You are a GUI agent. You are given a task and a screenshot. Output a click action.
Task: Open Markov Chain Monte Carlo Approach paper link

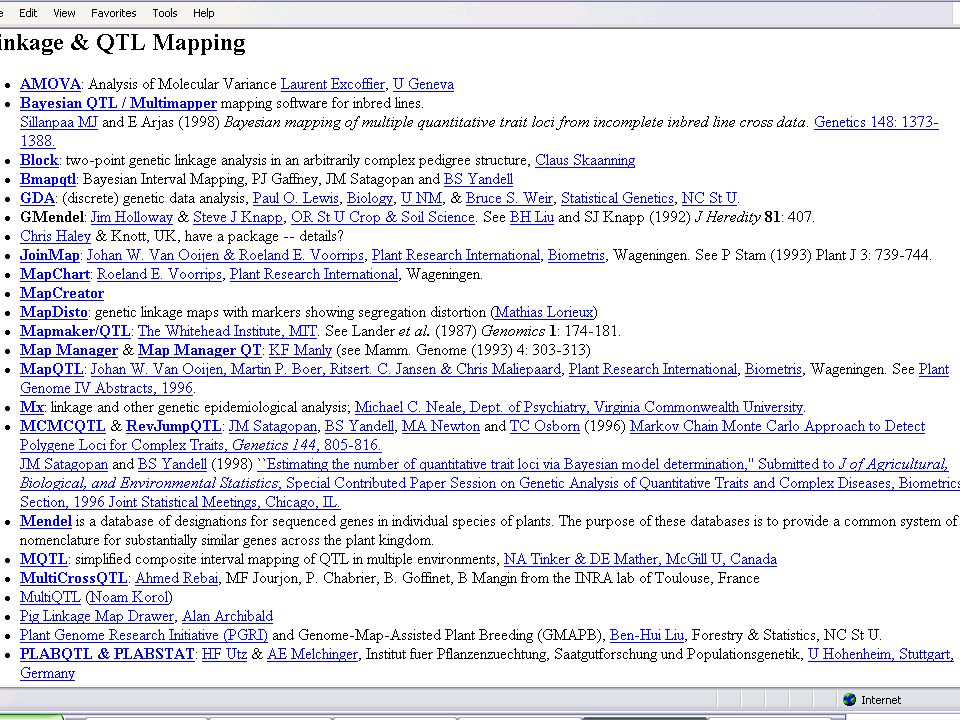click(777, 426)
